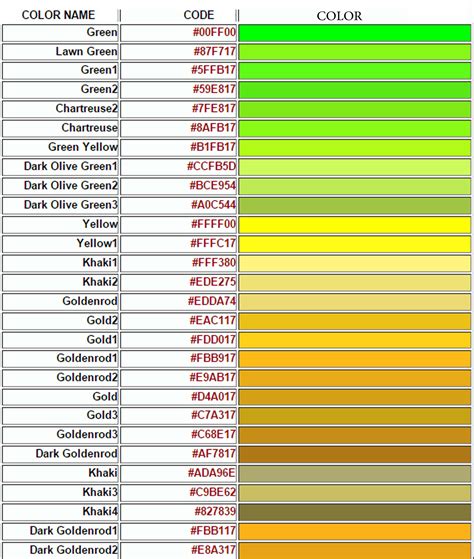Screen dimensions: 474x559
Task: Select the Yellow1 name cell
Action: click(x=60, y=244)
